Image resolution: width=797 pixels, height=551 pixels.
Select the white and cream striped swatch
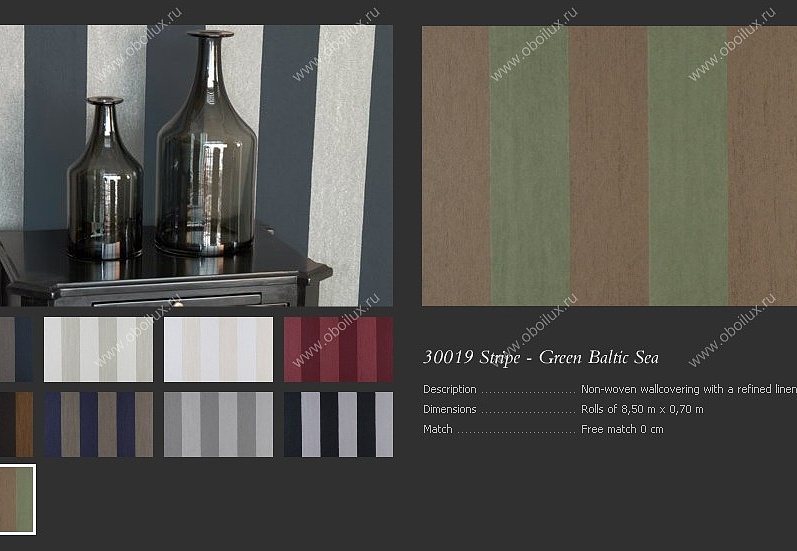click(x=219, y=349)
